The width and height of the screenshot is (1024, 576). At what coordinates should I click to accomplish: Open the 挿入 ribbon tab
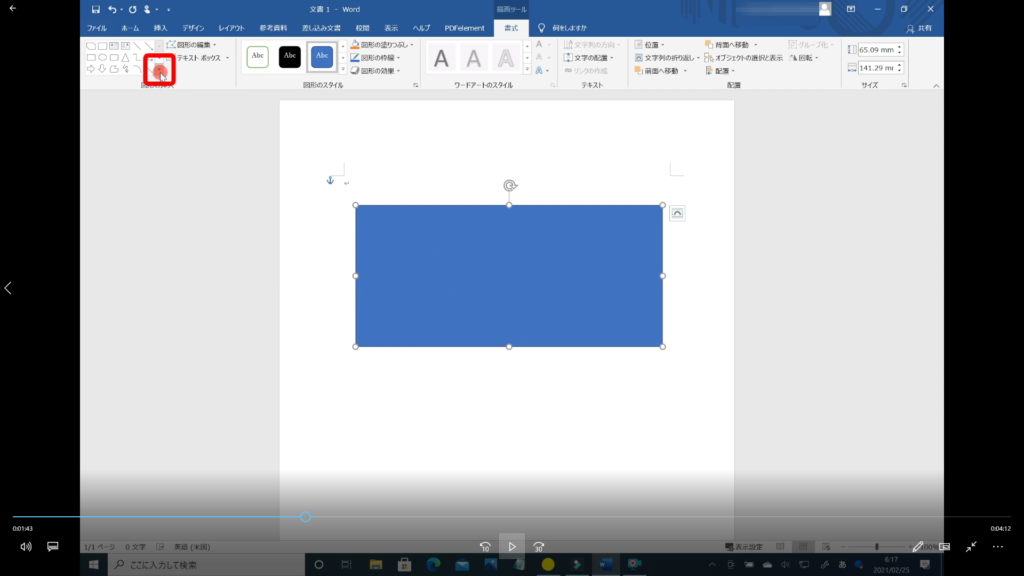pos(160,28)
